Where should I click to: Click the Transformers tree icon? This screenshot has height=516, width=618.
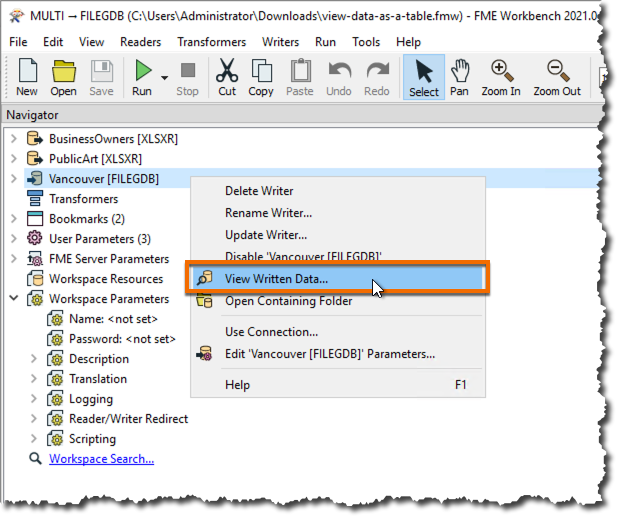click(35, 199)
